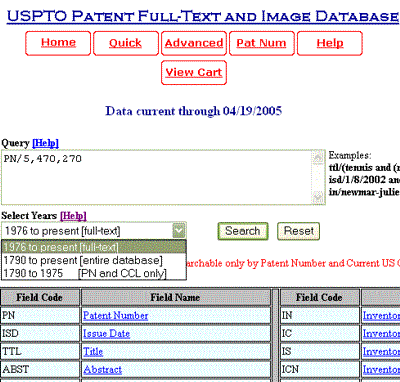Click the IN field code cell

pyautogui.click(x=320, y=315)
